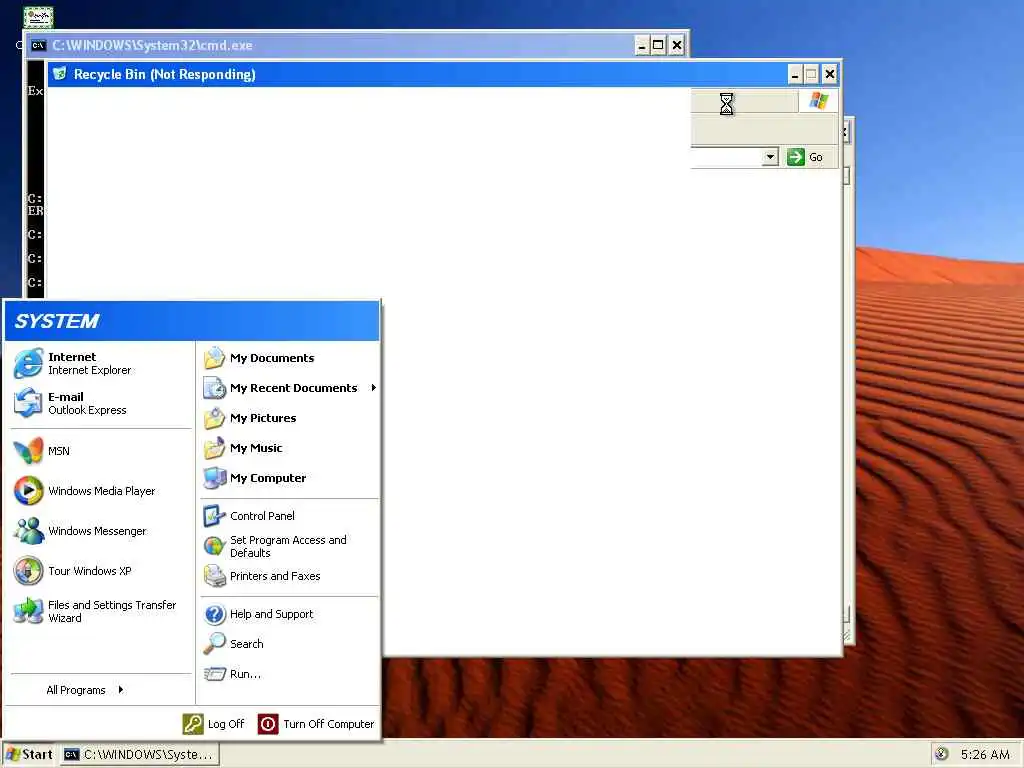The image size is (1024, 768).
Task: Open address bar dropdown in Recycle Bin
Action: pos(771,157)
